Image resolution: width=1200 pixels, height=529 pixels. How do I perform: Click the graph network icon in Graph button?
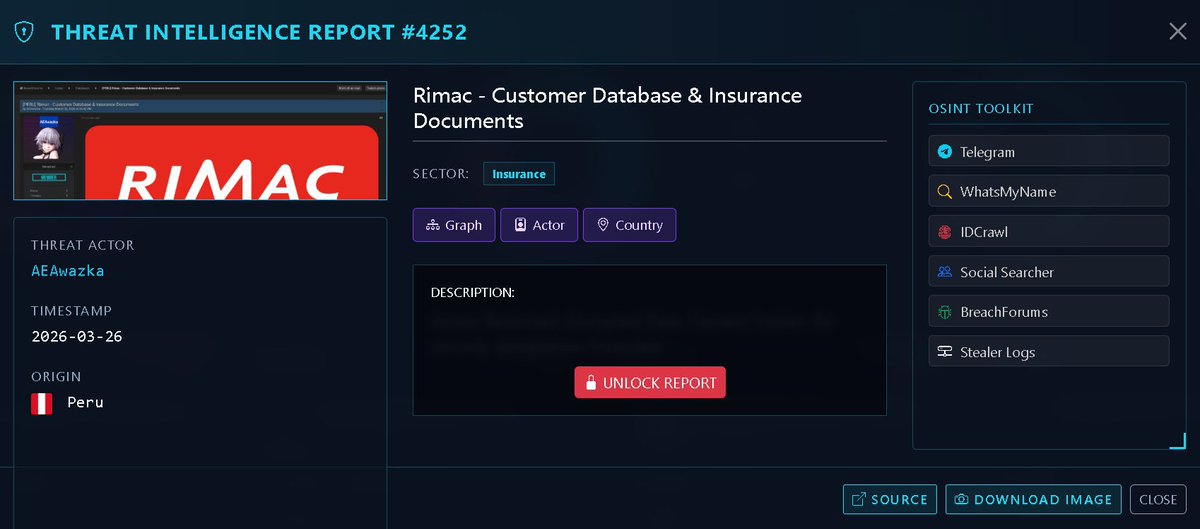(432, 225)
